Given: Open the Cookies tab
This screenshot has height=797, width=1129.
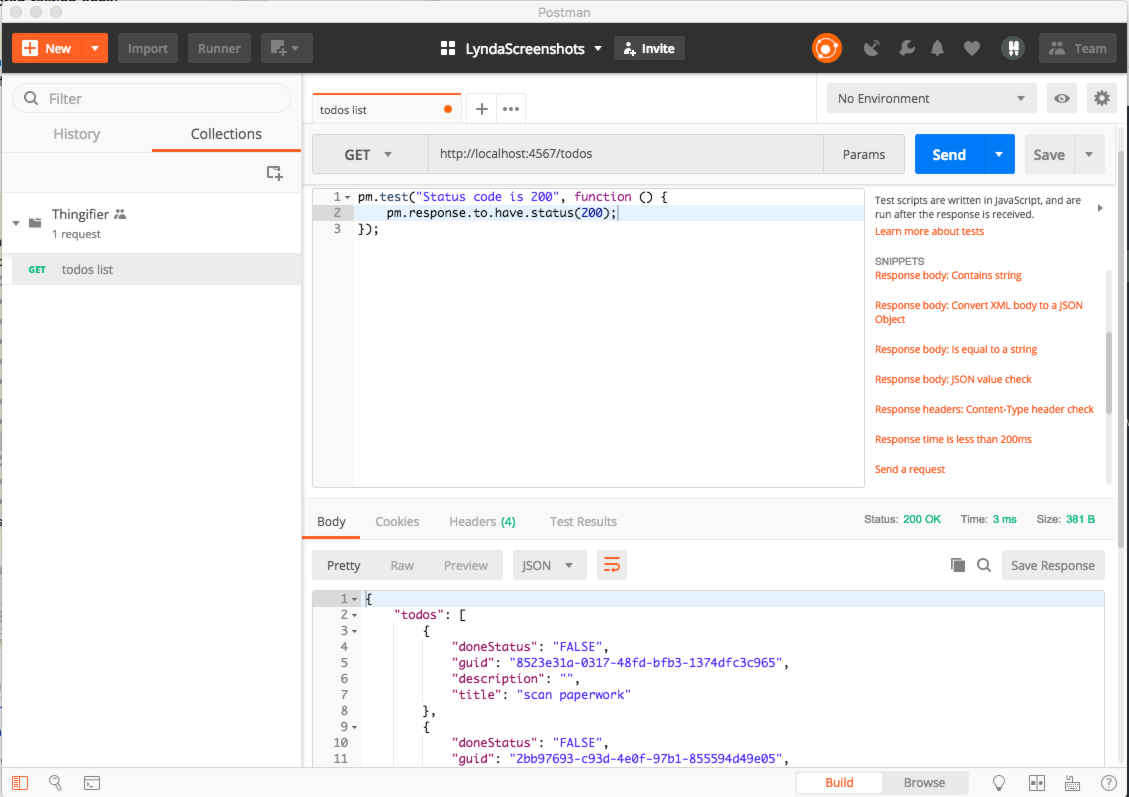Looking at the screenshot, I should pyautogui.click(x=397, y=521).
